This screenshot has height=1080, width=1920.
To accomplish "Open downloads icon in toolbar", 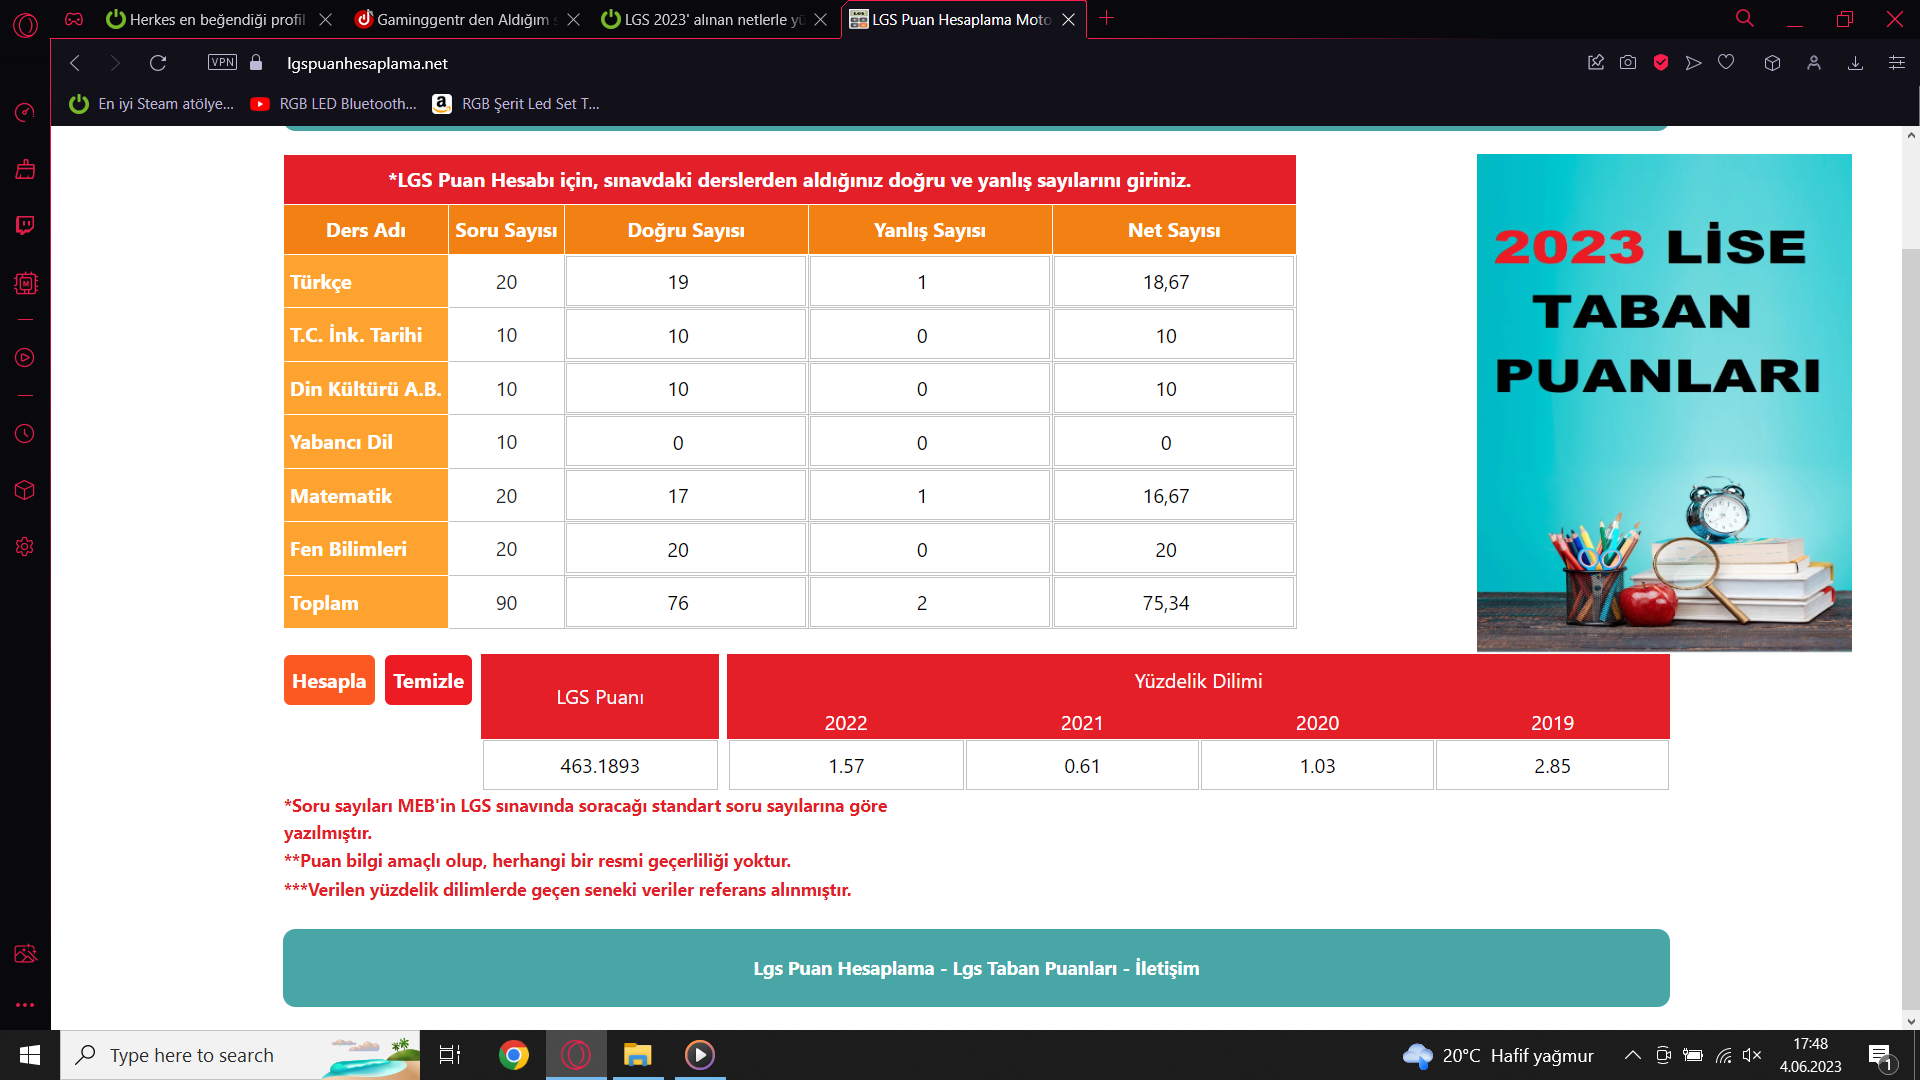I will [x=1855, y=63].
